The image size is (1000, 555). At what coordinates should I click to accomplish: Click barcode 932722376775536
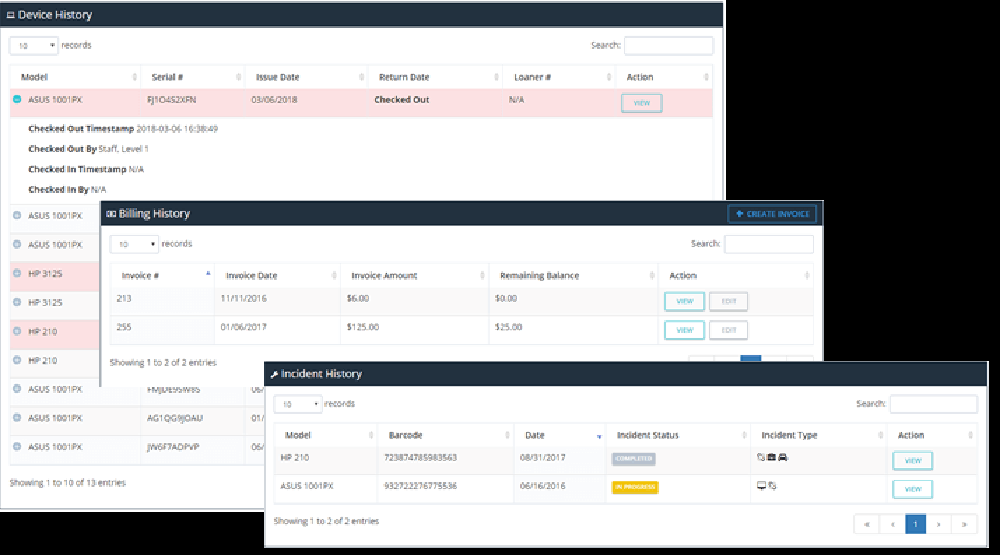coord(420,486)
